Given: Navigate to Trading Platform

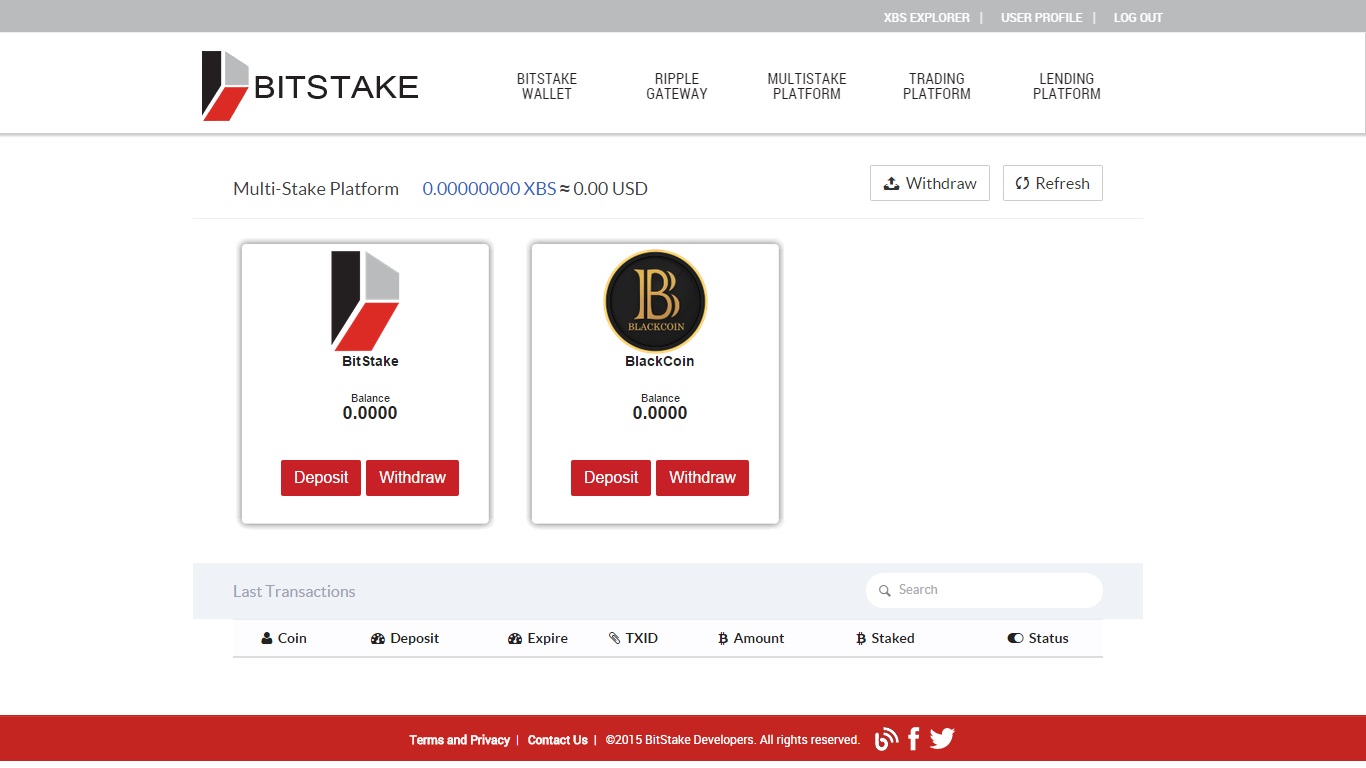Looking at the screenshot, I should click(x=937, y=86).
